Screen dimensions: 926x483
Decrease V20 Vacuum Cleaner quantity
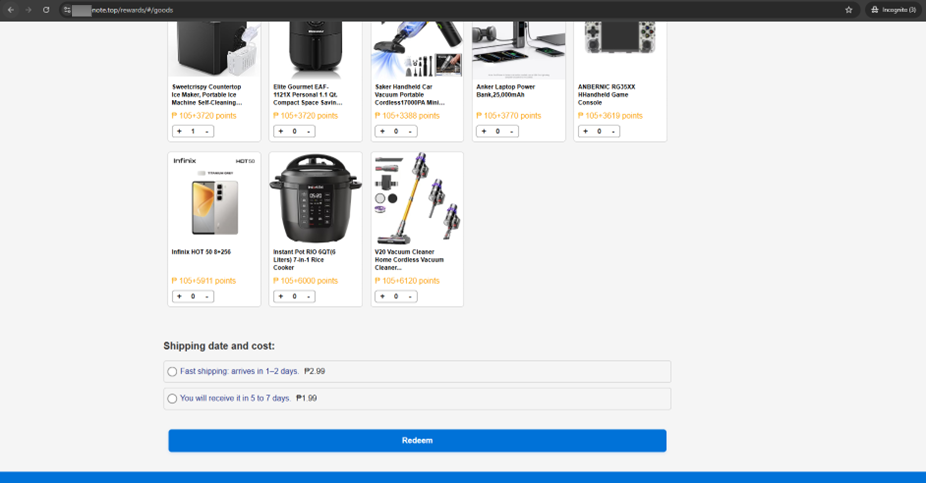(x=410, y=296)
